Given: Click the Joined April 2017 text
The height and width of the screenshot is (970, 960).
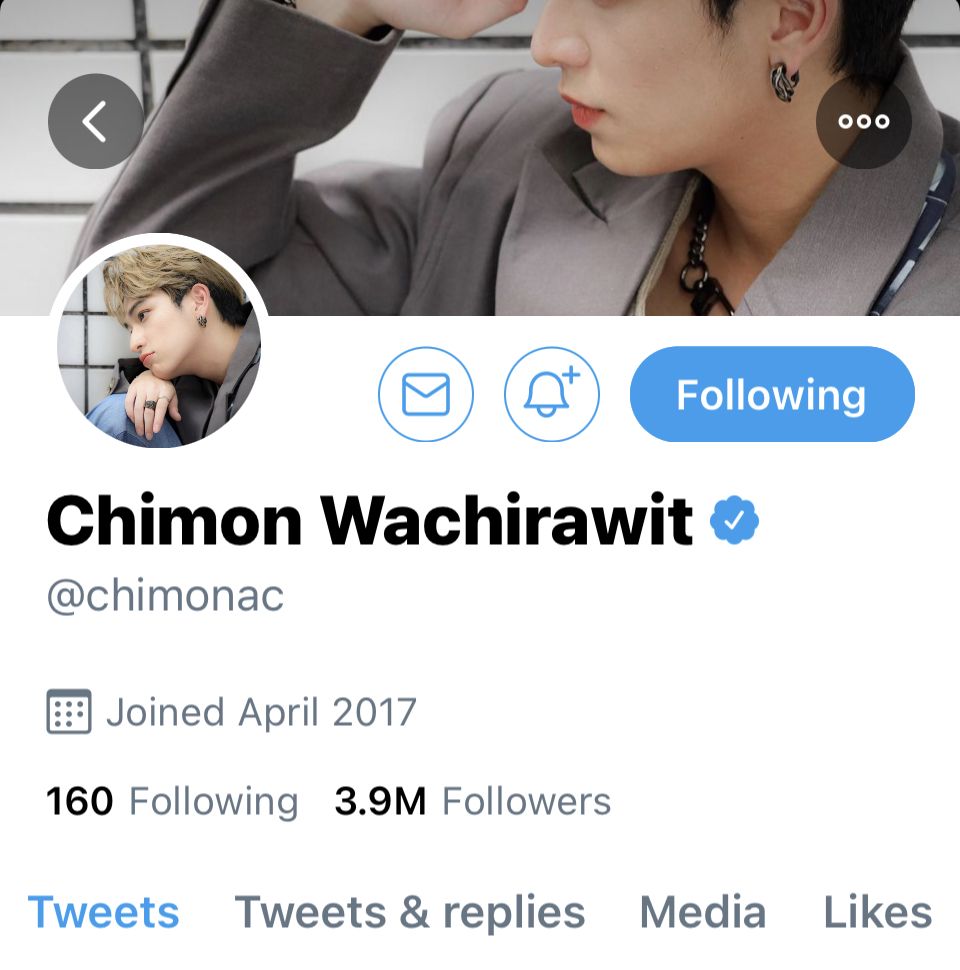Looking at the screenshot, I should pos(261,712).
